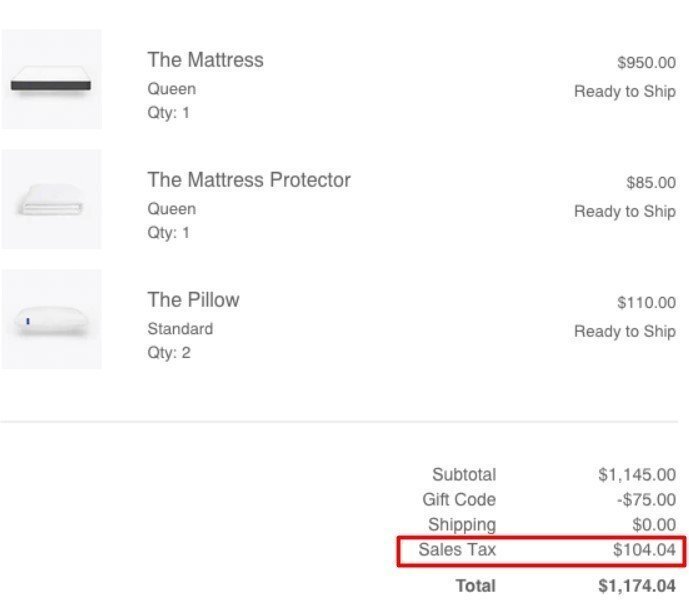Click the pillow's Standard size label
The height and width of the screenshot is (609, 689).
[x=180, y=329]
